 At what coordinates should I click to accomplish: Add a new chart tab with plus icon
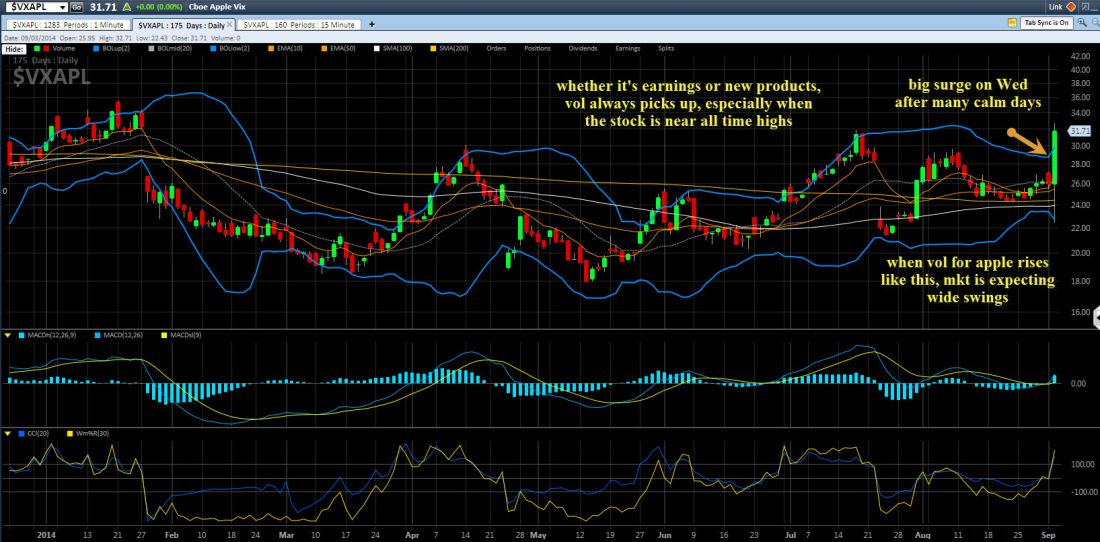[x=370, y=22]
